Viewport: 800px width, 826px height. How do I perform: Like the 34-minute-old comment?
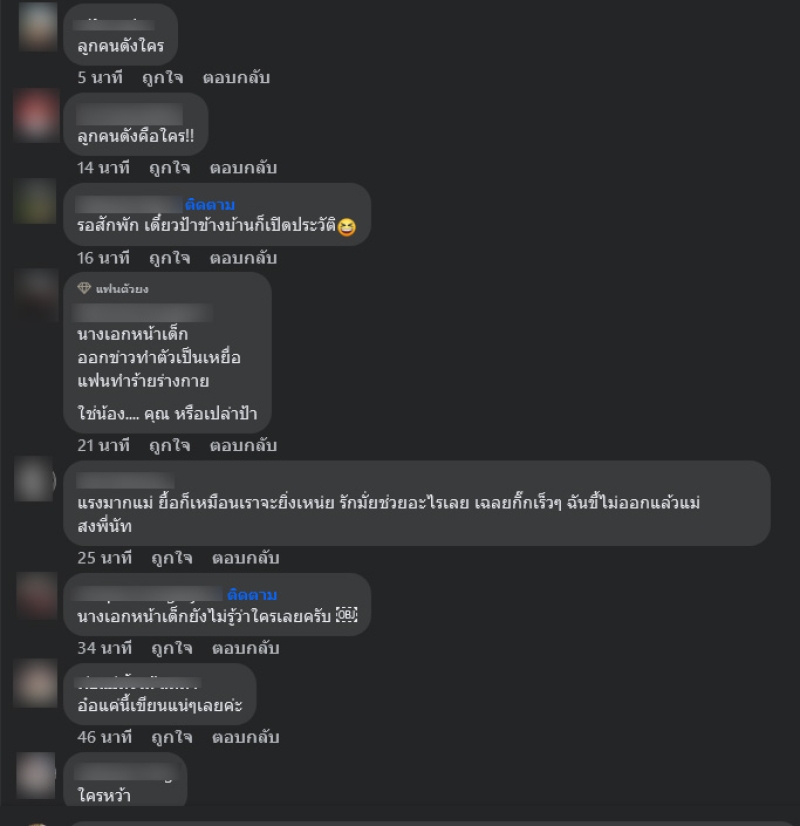(172, 648)
